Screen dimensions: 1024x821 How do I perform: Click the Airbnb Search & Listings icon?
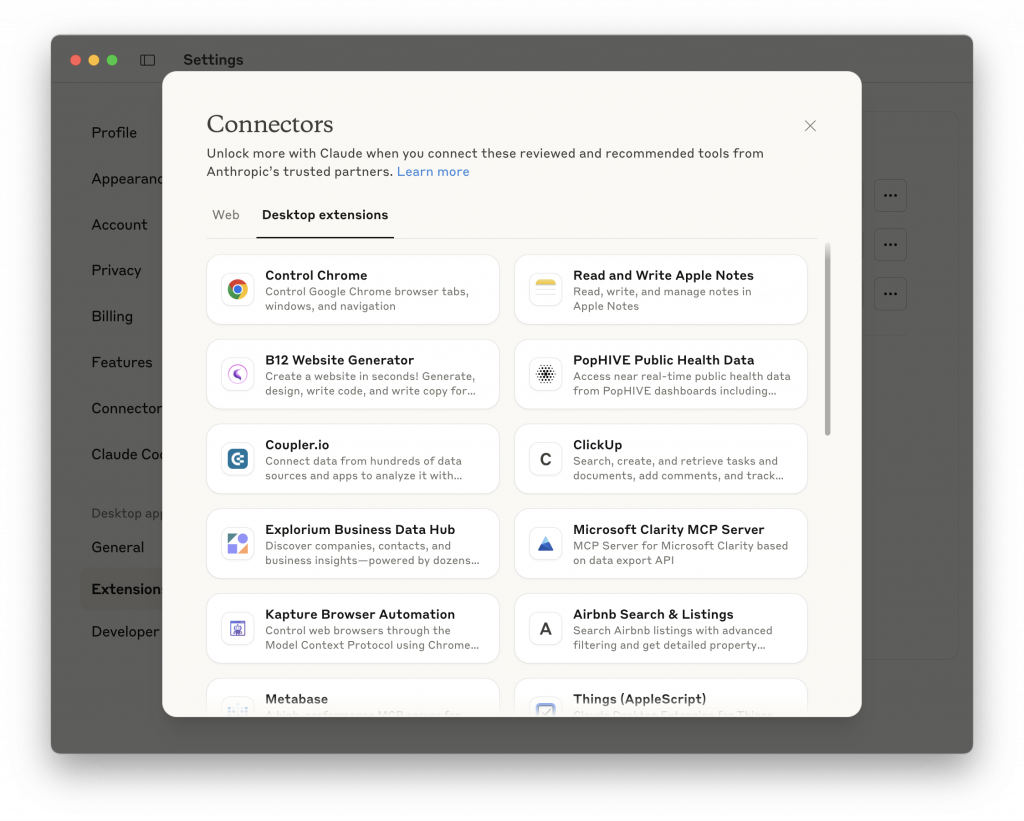(546, 629)
